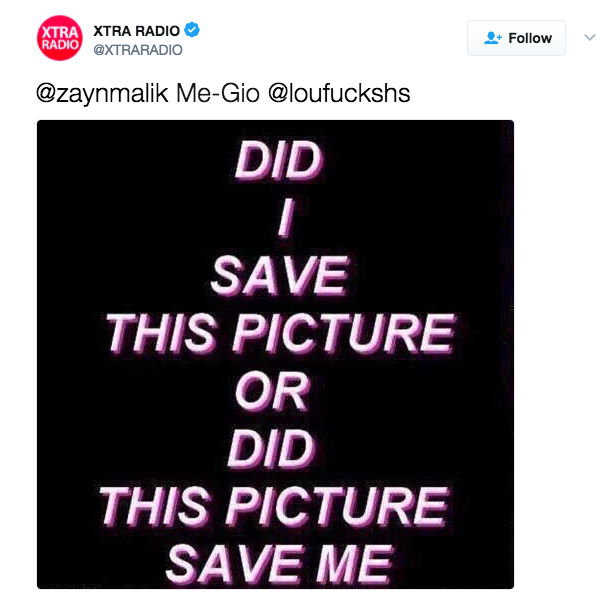Click the SAVE ME line in picture
This screenshot has height=599, width=597.
pyautogui.click(x=279, y=564)
